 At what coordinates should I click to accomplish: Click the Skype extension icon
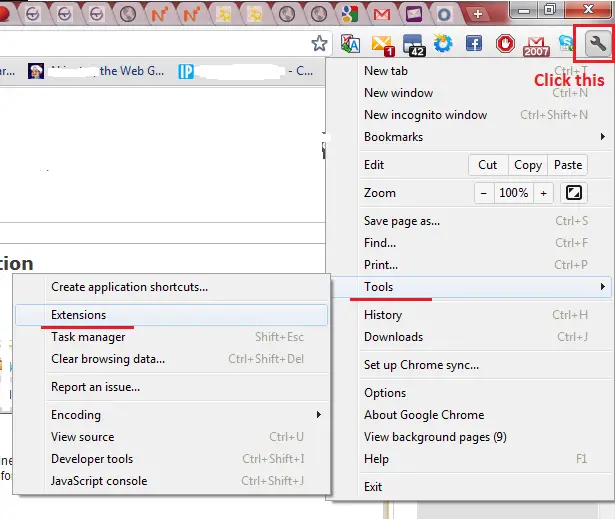(x=566, y=43)
